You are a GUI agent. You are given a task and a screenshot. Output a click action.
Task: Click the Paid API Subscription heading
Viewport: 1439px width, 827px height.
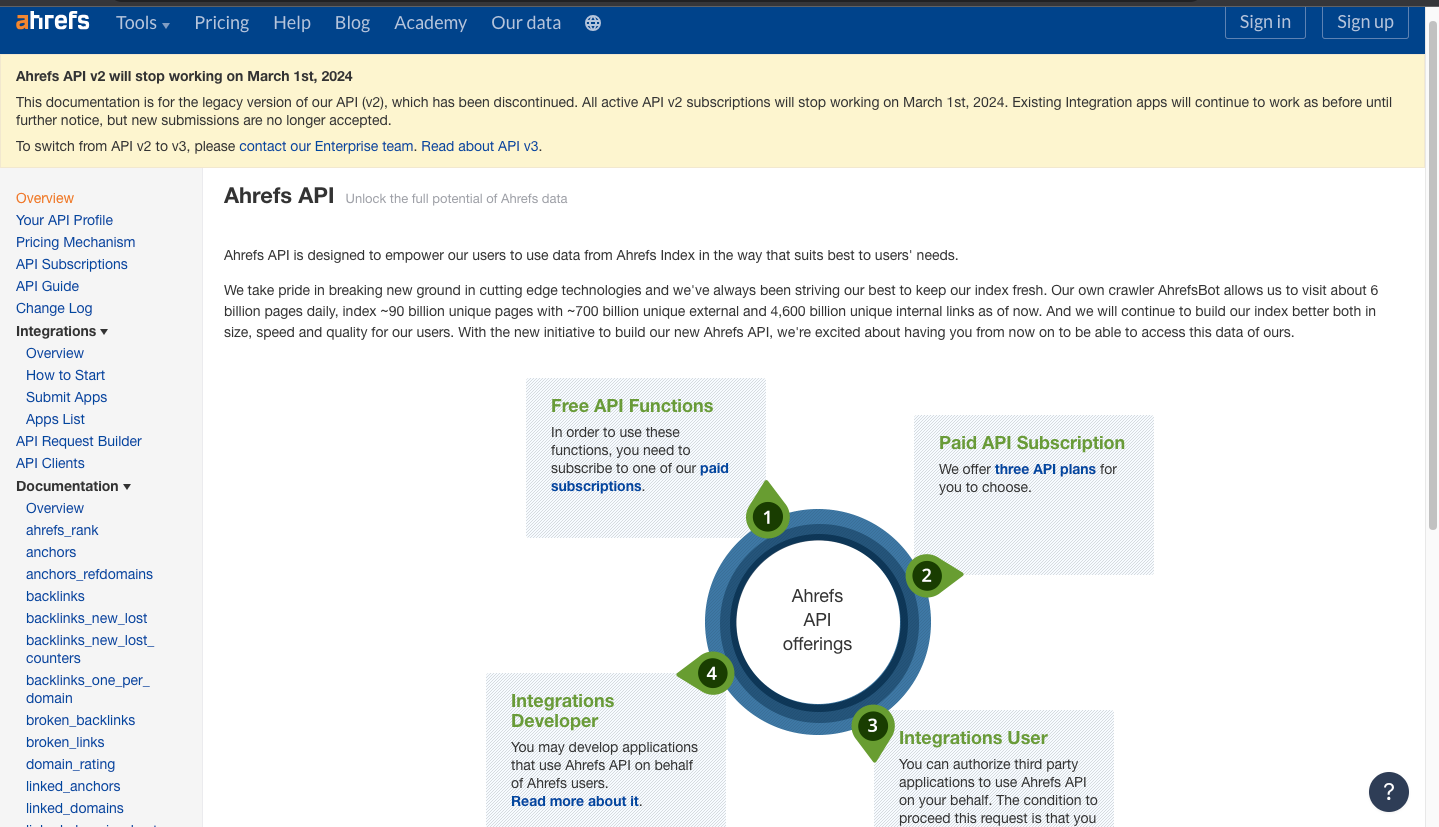[x=1032, y=443]
